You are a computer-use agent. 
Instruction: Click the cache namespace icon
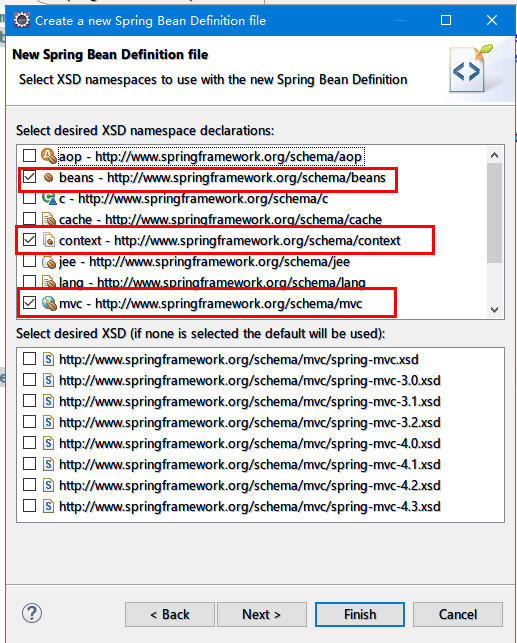click(48, 219)
